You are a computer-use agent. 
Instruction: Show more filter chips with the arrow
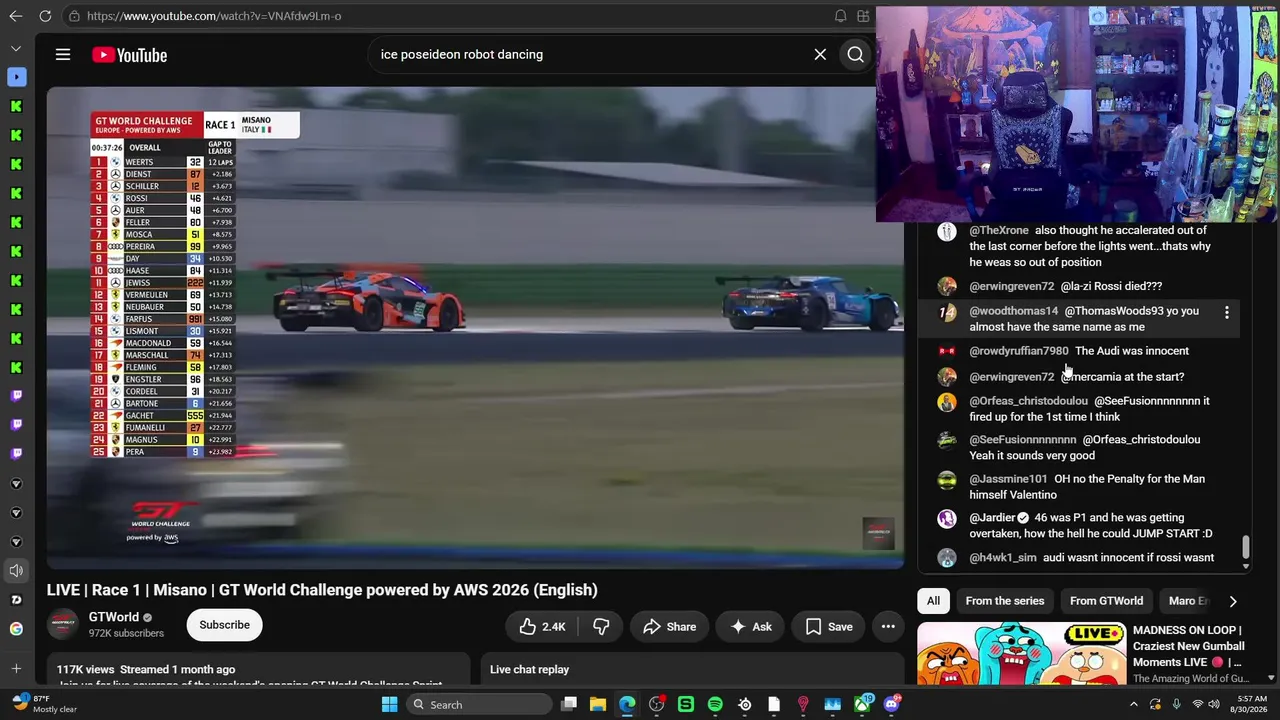pos(1232,601)
